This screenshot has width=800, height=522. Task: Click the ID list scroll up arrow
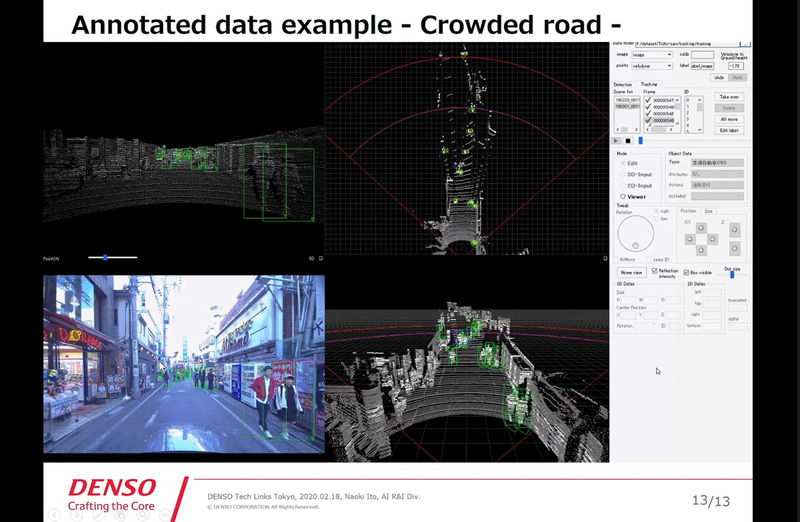click(699, 100)
